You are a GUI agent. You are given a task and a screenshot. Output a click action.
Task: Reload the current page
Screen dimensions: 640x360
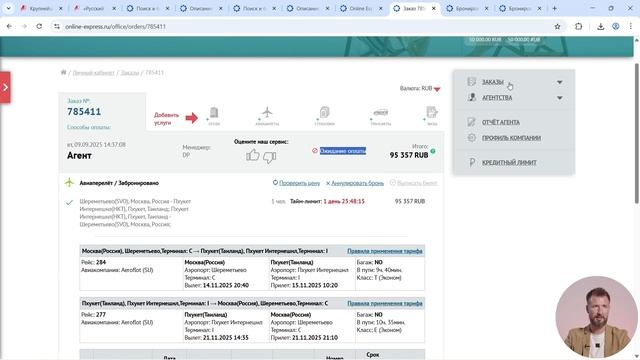[x=39, y=26]
